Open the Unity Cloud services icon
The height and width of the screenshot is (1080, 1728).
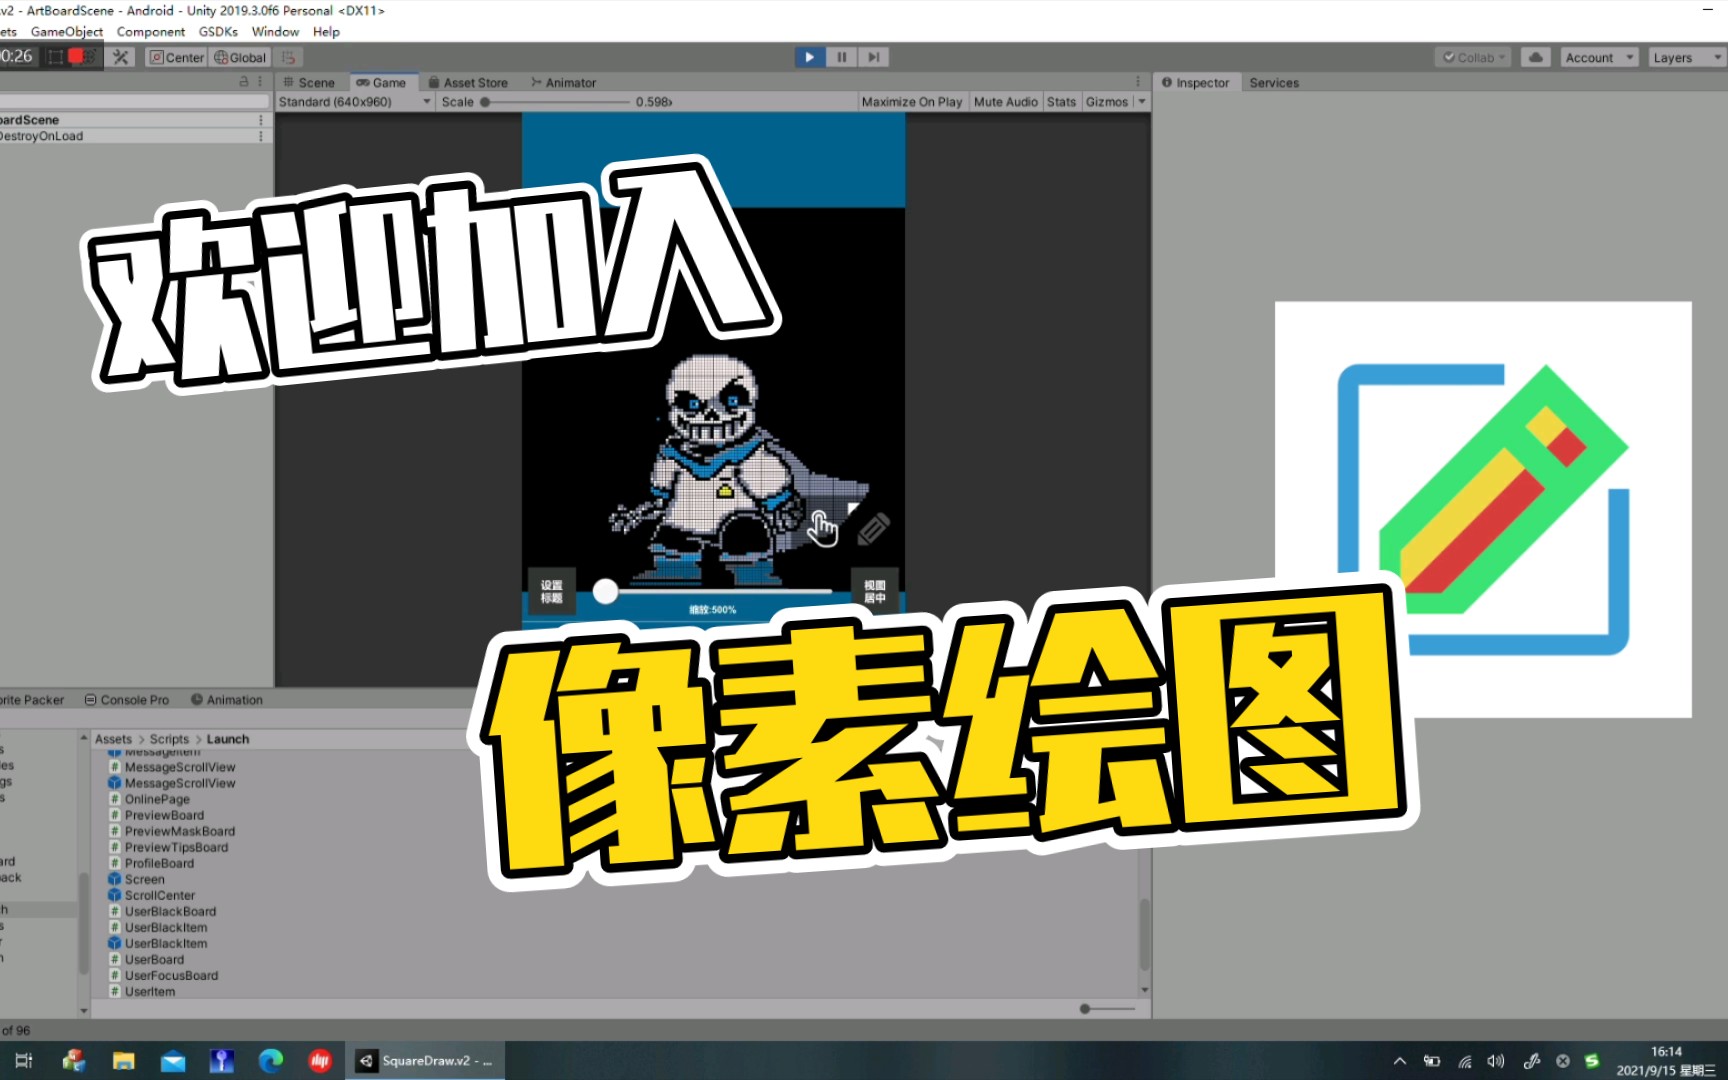[x=1535, y=57]
